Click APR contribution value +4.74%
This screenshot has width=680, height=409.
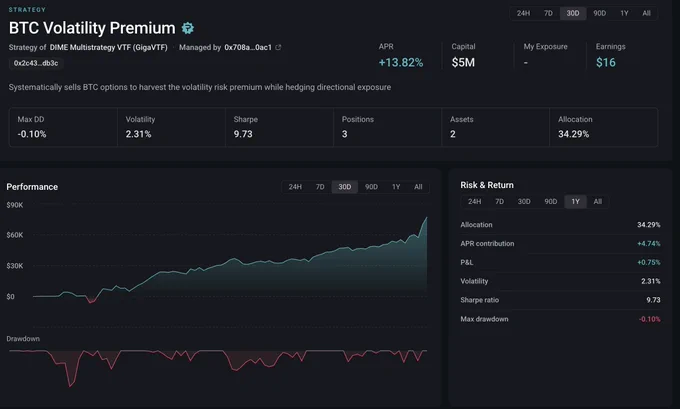point(649,244)
